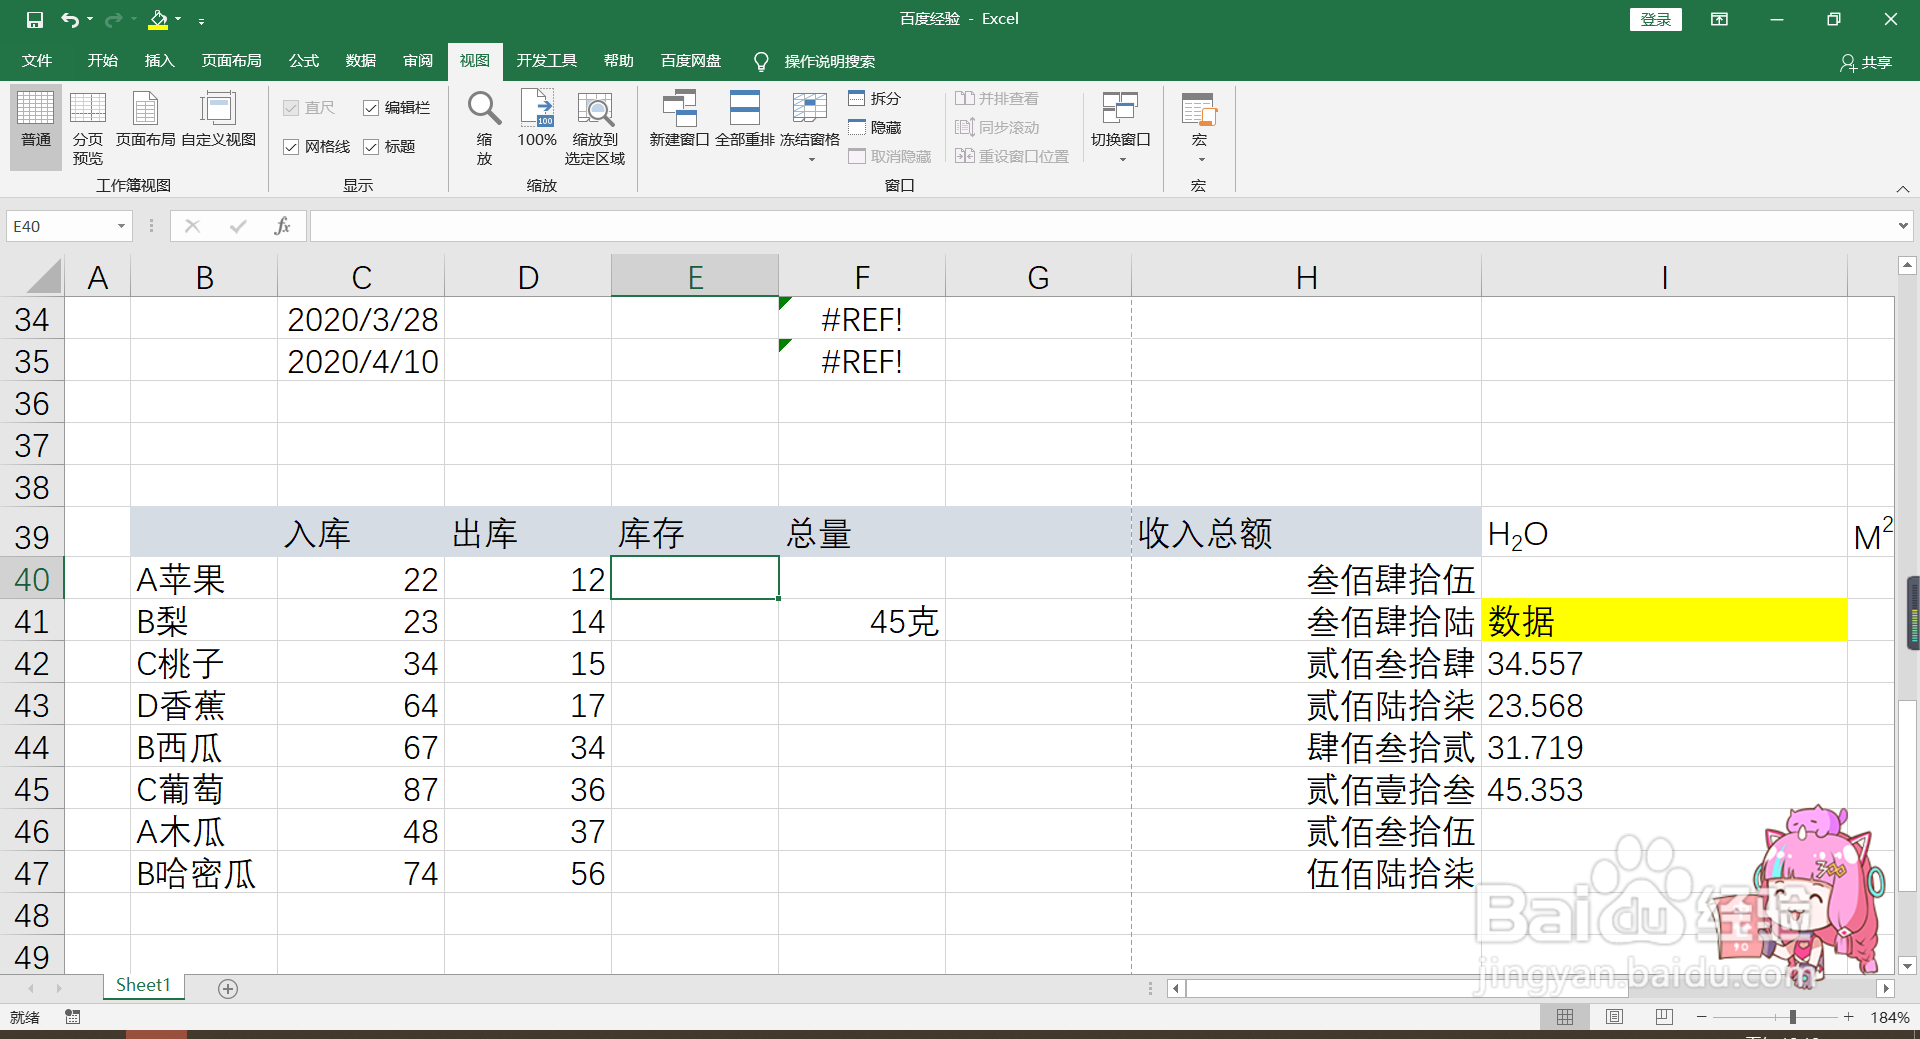1920x1039 pixels.
Task: Add a new sheet with plus icon
Action: 228,988
